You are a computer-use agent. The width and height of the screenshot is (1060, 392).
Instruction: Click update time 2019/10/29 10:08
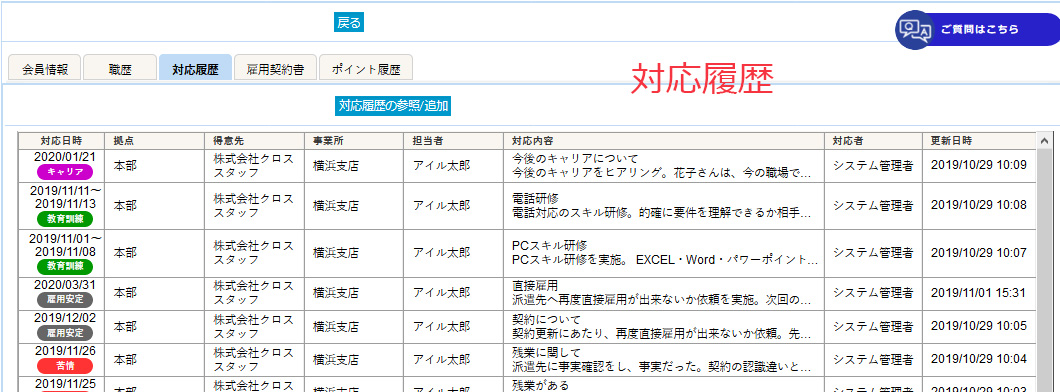(978, 205)
